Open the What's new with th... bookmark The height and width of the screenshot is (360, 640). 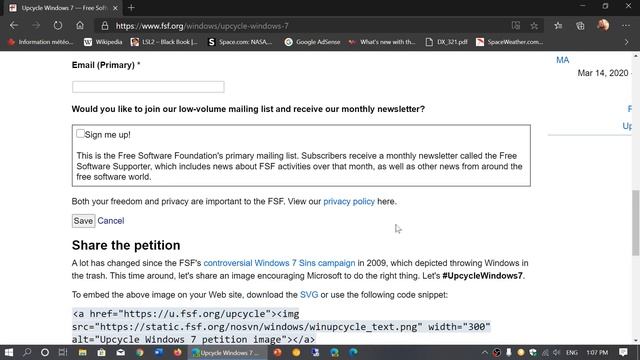(x=382, y=42)
